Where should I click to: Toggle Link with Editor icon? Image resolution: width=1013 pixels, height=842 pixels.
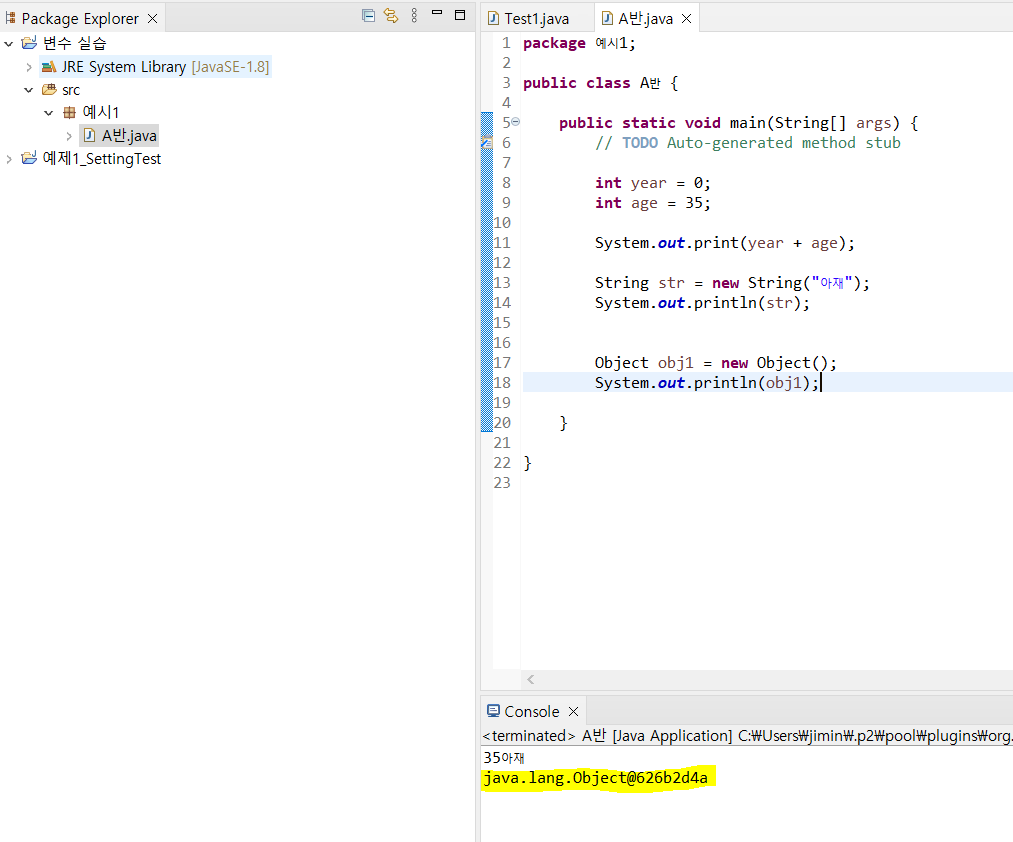391,16
